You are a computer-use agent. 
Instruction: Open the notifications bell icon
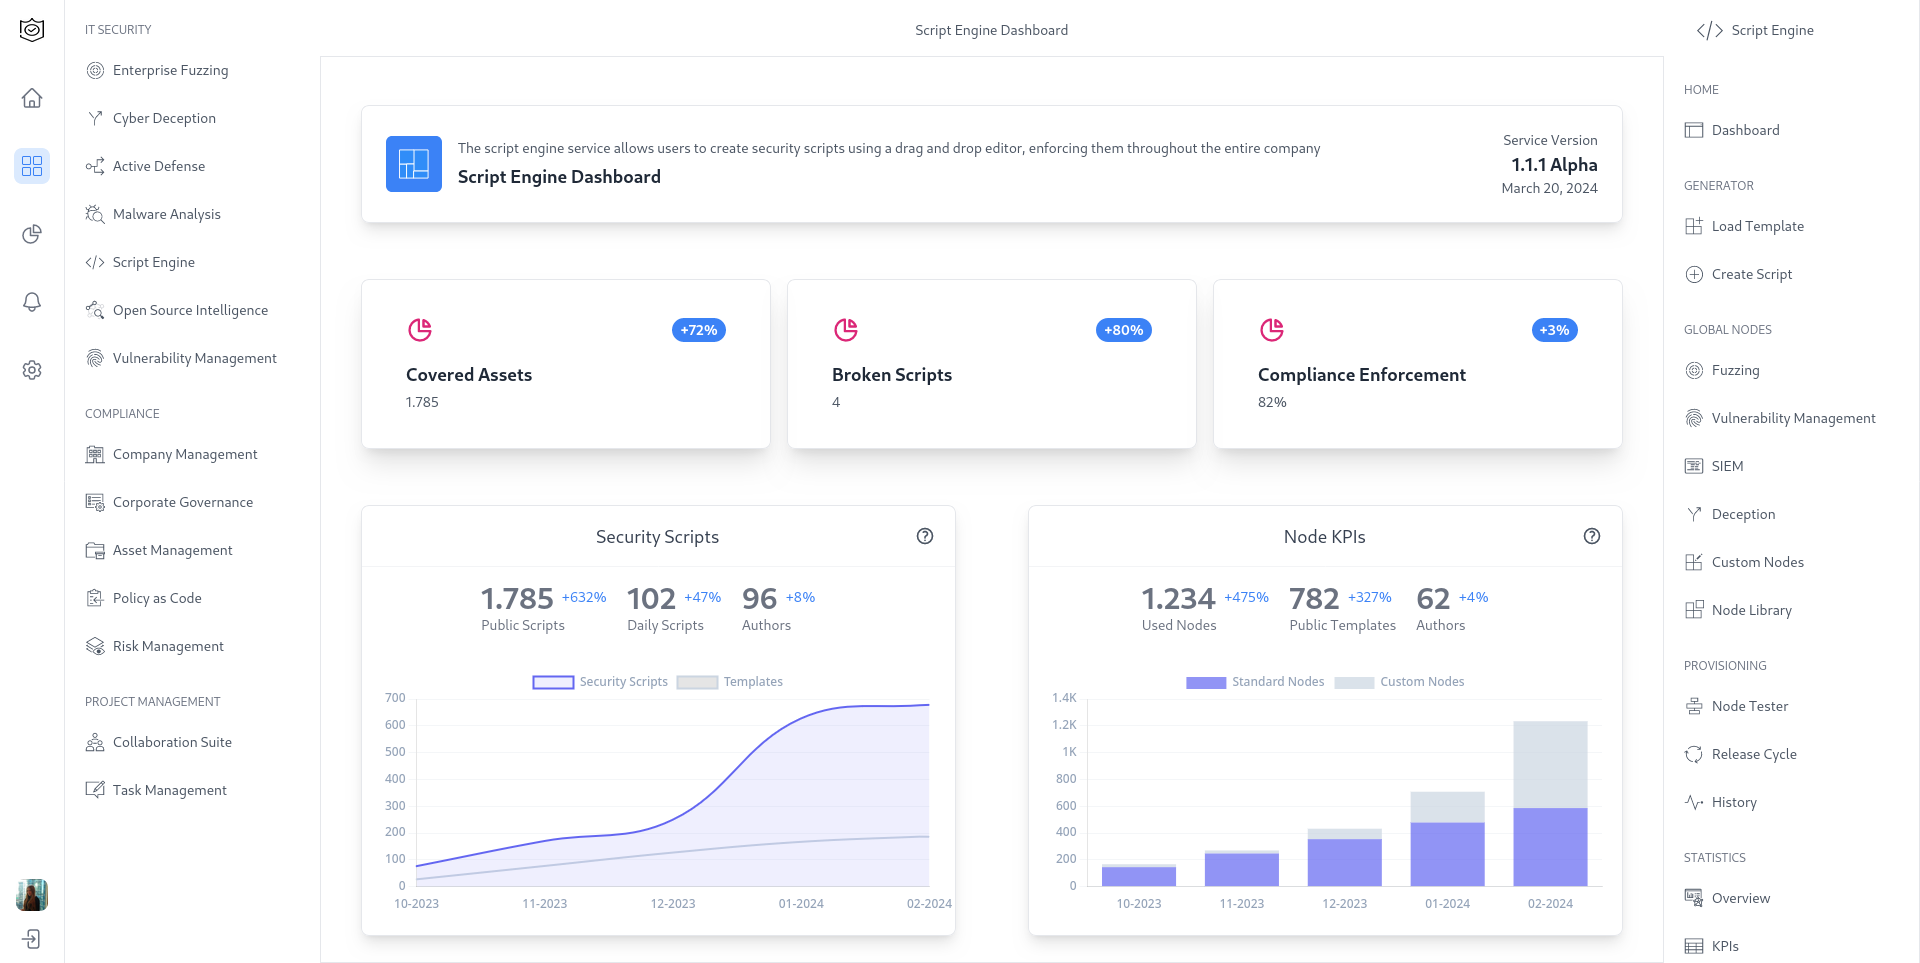32,302
